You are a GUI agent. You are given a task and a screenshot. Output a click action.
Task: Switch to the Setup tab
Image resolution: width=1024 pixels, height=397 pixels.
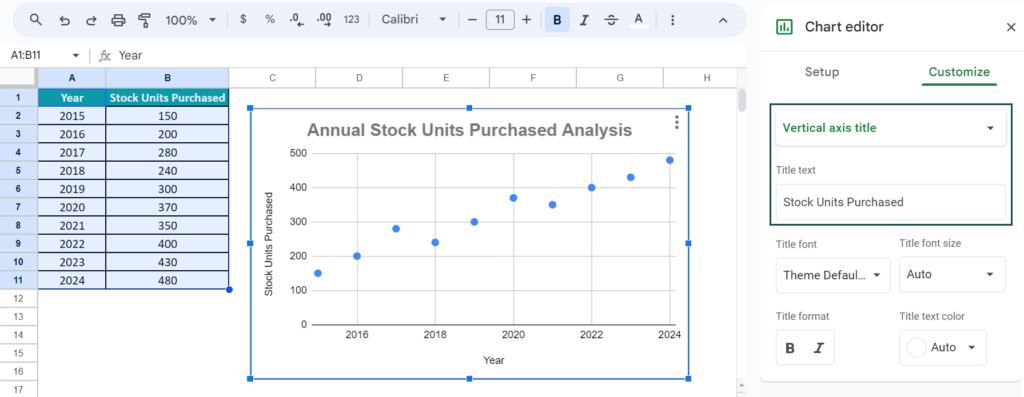(822, 72)
